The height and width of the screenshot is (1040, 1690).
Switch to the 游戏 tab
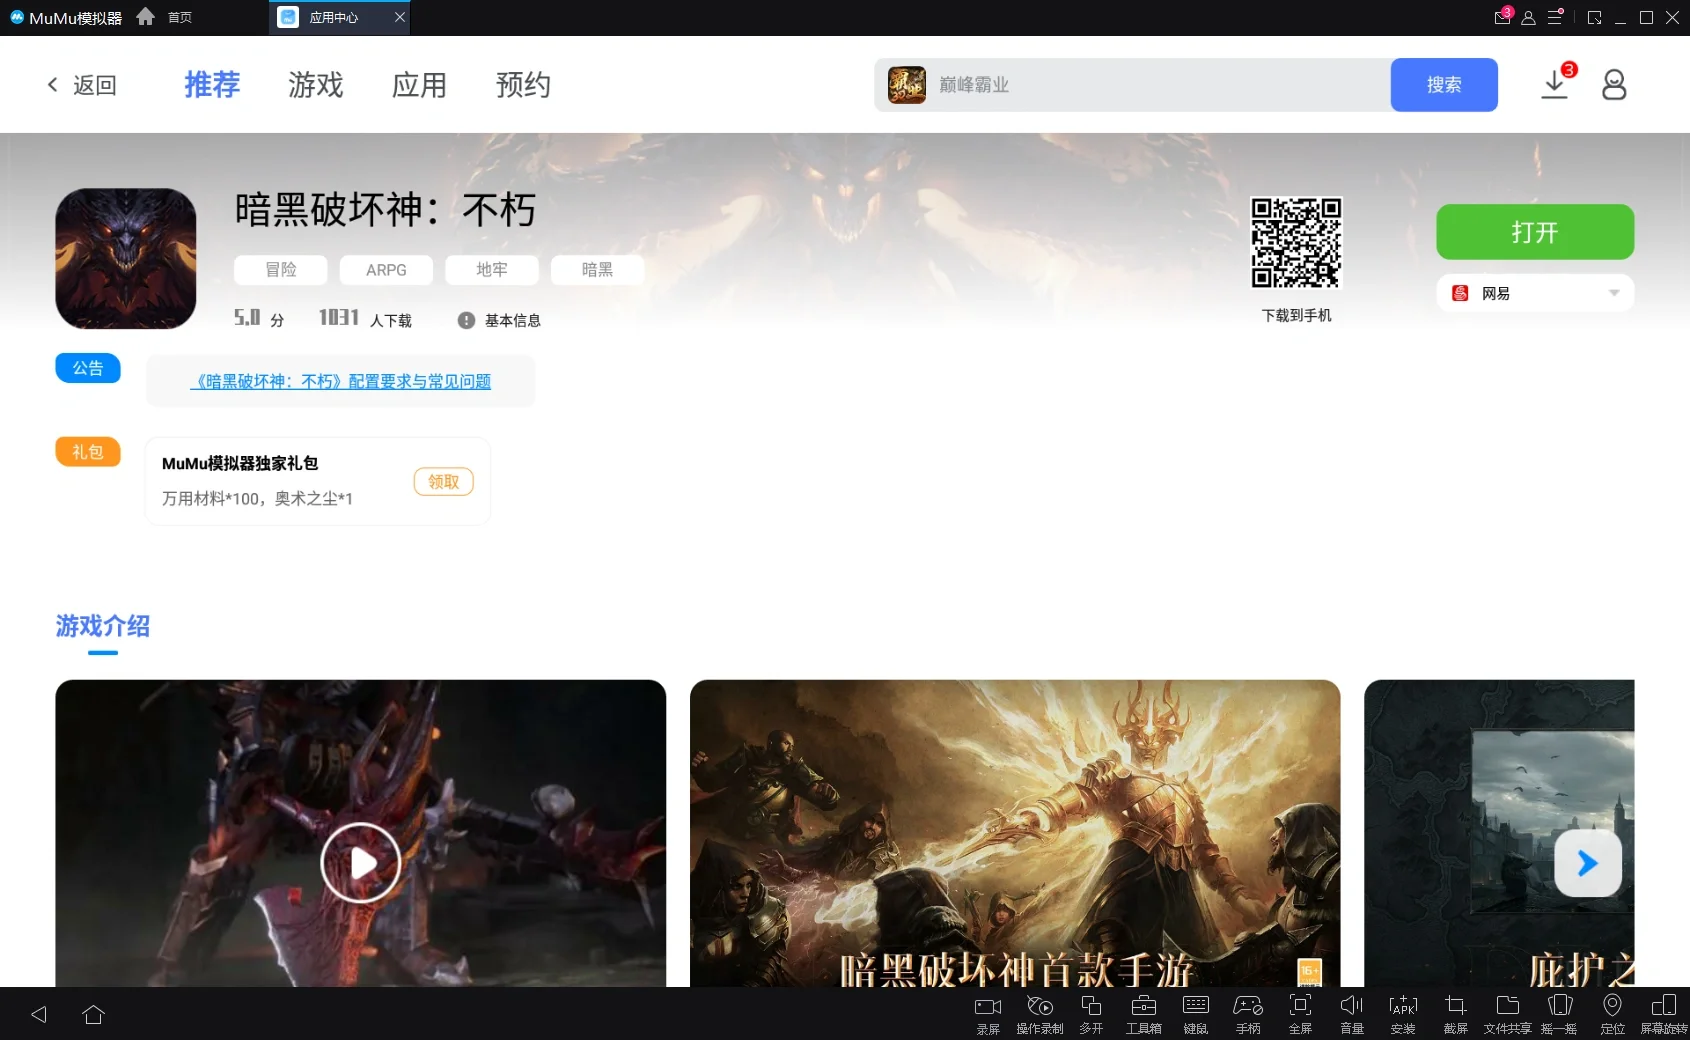316,85
